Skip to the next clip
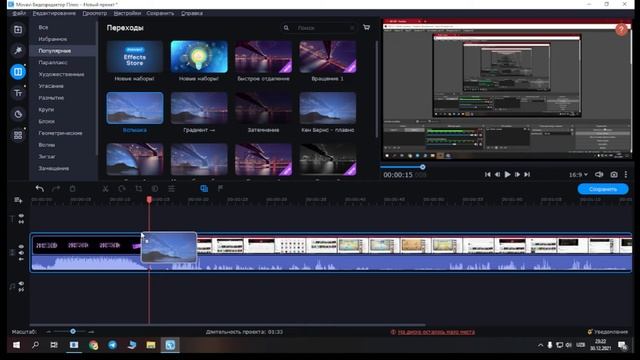The image size is (640, 360). (x=527, y=174)
